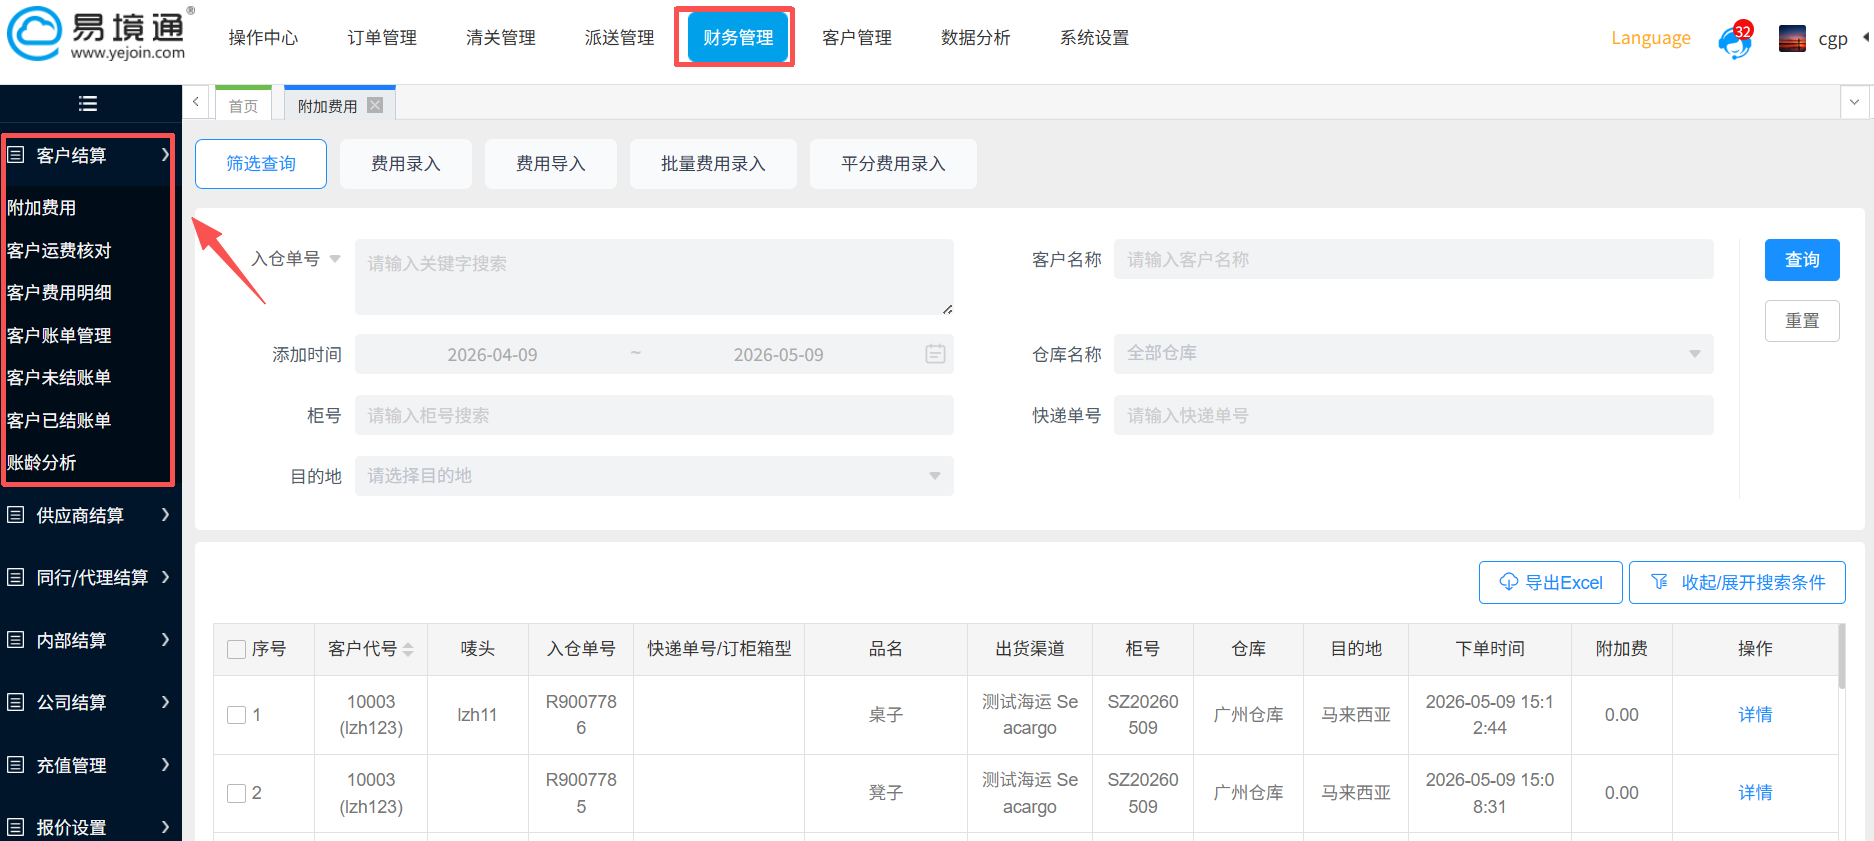Switch to the 费用录入 tab
The height and width of the screenshot is (841, 1874).
(x=405, y=164)
